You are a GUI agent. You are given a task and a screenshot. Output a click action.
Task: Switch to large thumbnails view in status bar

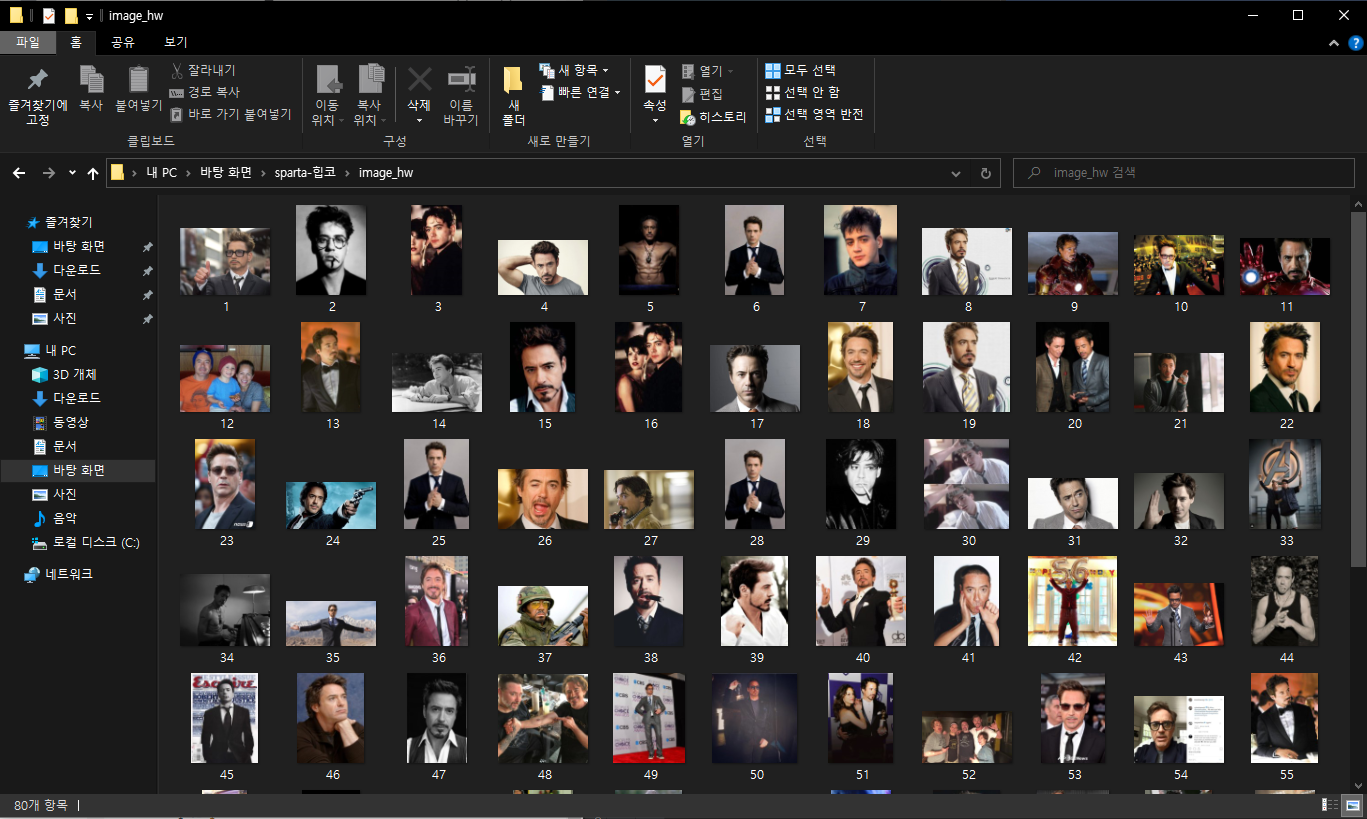(1353, 805)
